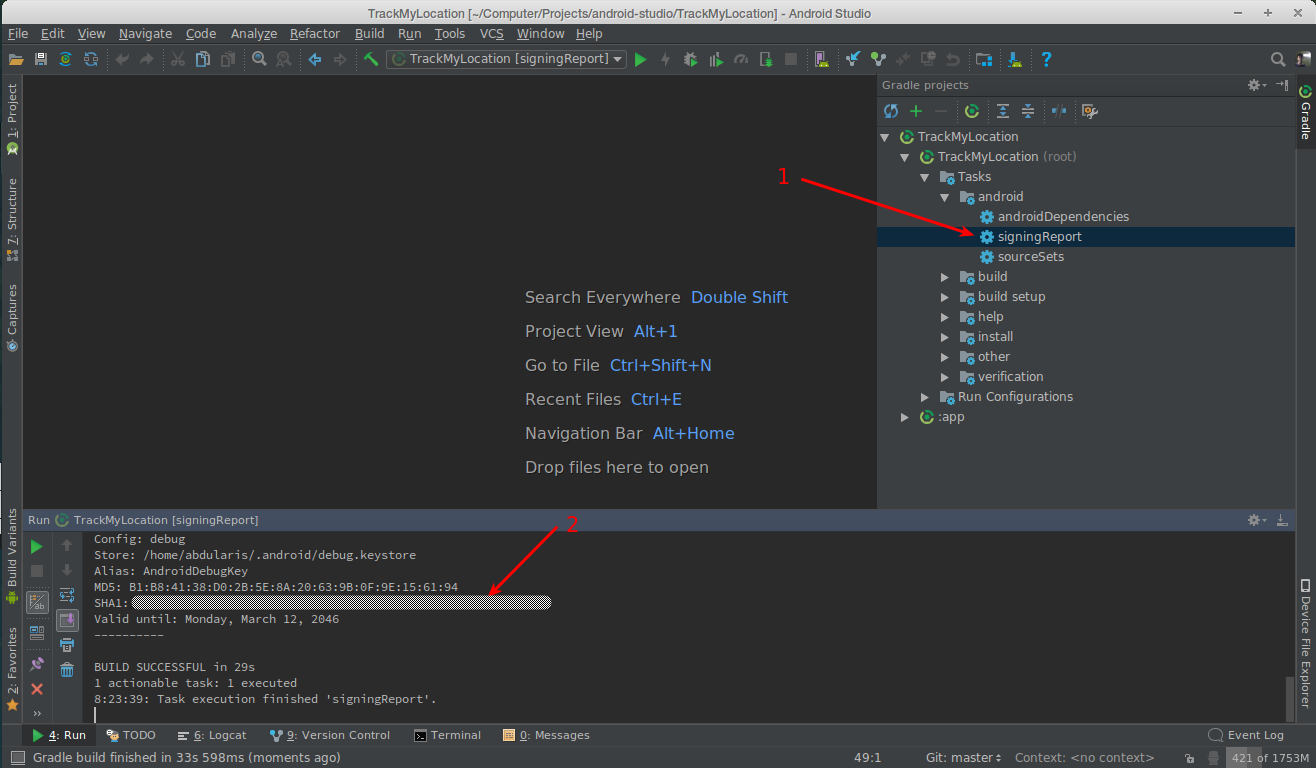Expand the build tasks group
Image resolution: width=1316 pixels, height=768 pixels.
[944, 277]
